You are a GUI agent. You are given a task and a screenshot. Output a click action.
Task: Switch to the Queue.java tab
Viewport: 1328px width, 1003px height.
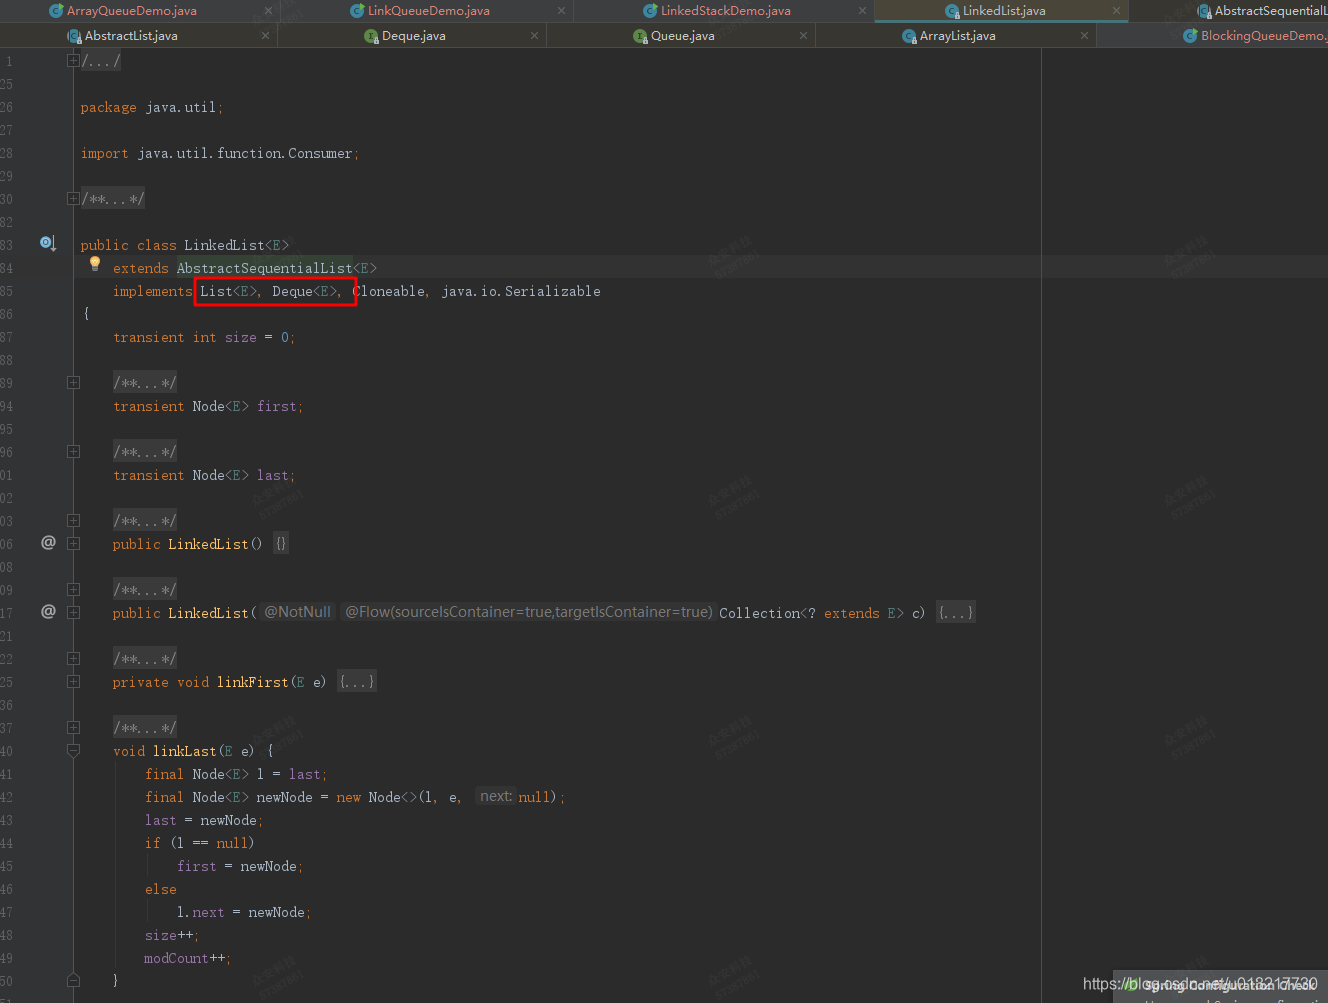pyautogui.click(x=683, y=36)
